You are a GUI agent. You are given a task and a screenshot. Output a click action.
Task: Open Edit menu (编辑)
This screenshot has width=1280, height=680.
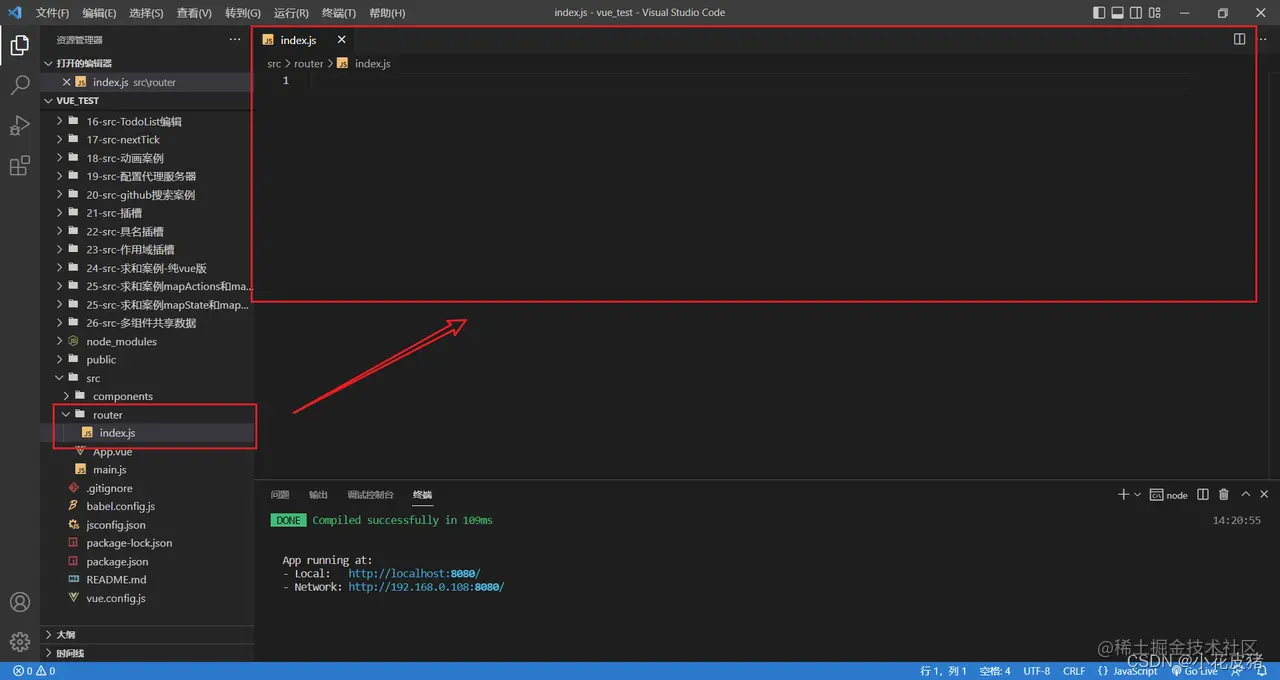99,13
